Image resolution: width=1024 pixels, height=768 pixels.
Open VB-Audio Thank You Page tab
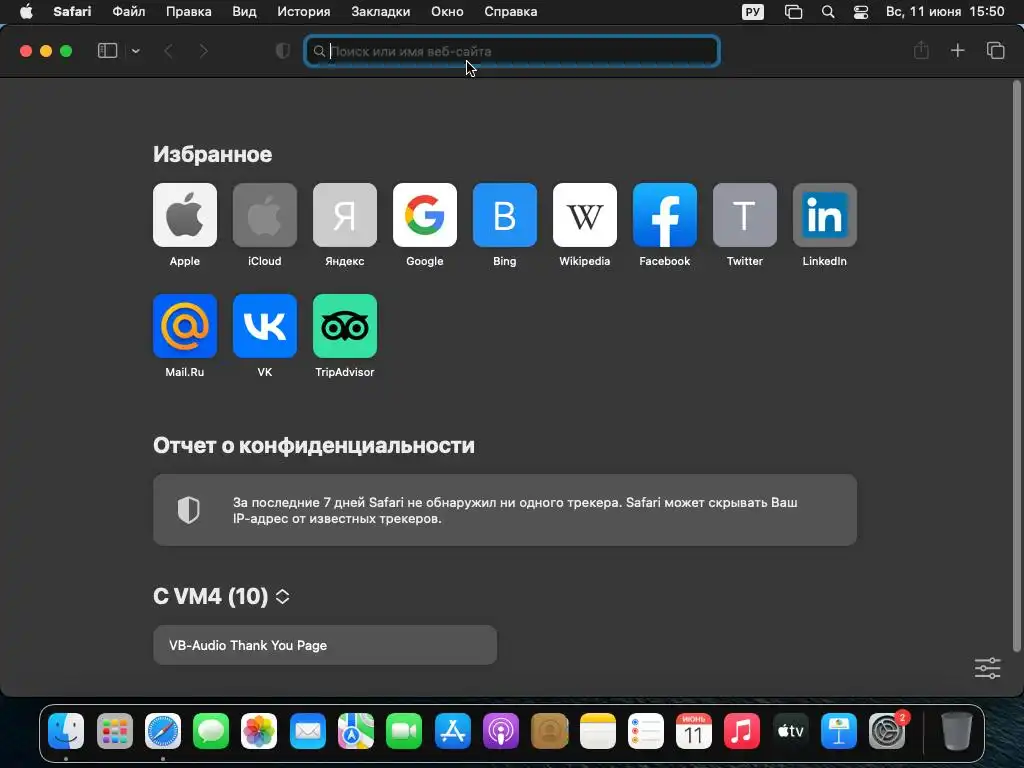[325, 645]
